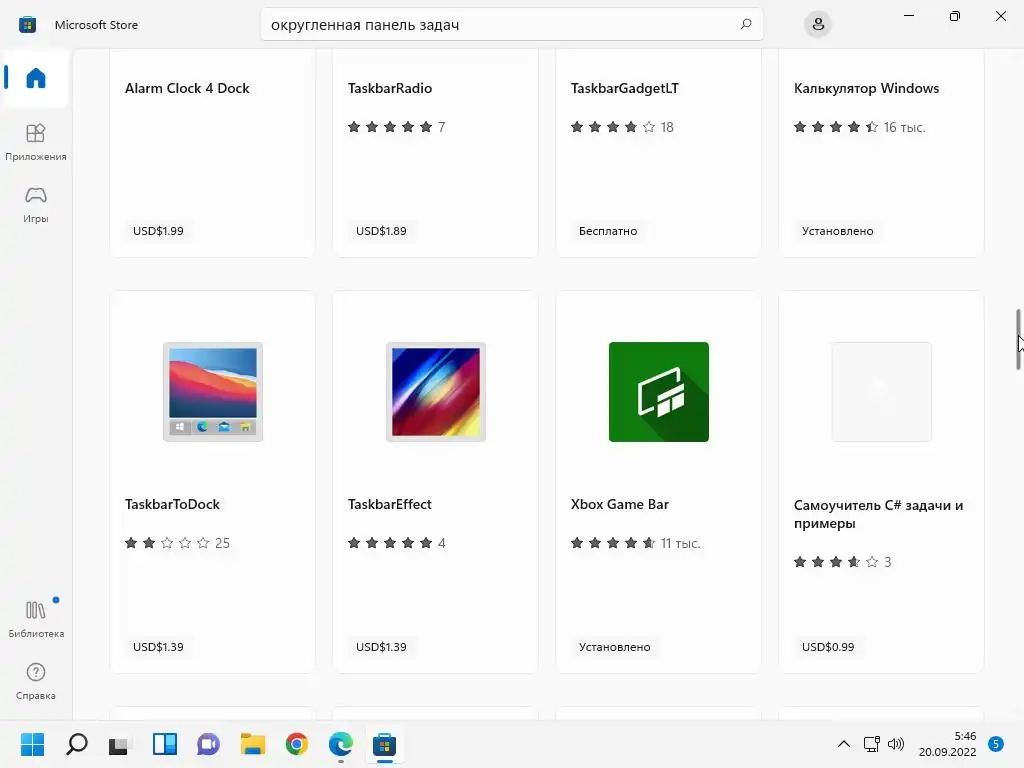
Task: Click the TaskbarEffect star rating
Action: (x=396, y=543)
